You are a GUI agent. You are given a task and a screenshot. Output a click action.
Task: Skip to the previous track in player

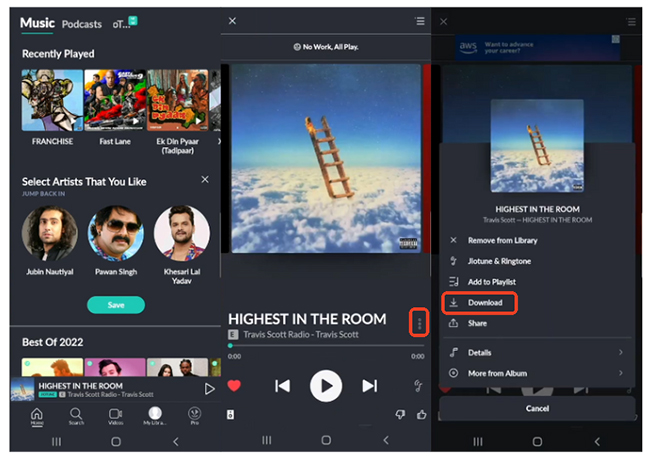283,386
